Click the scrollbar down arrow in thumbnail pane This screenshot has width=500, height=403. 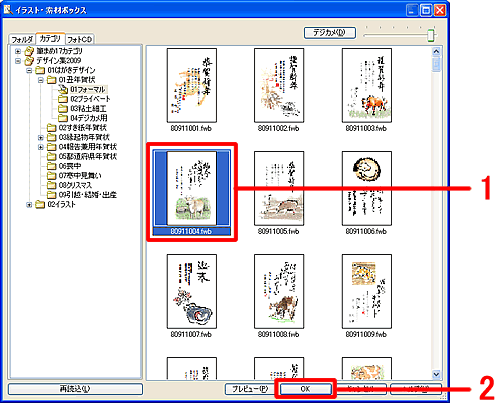pyautogui.click(x=436, y=374)
